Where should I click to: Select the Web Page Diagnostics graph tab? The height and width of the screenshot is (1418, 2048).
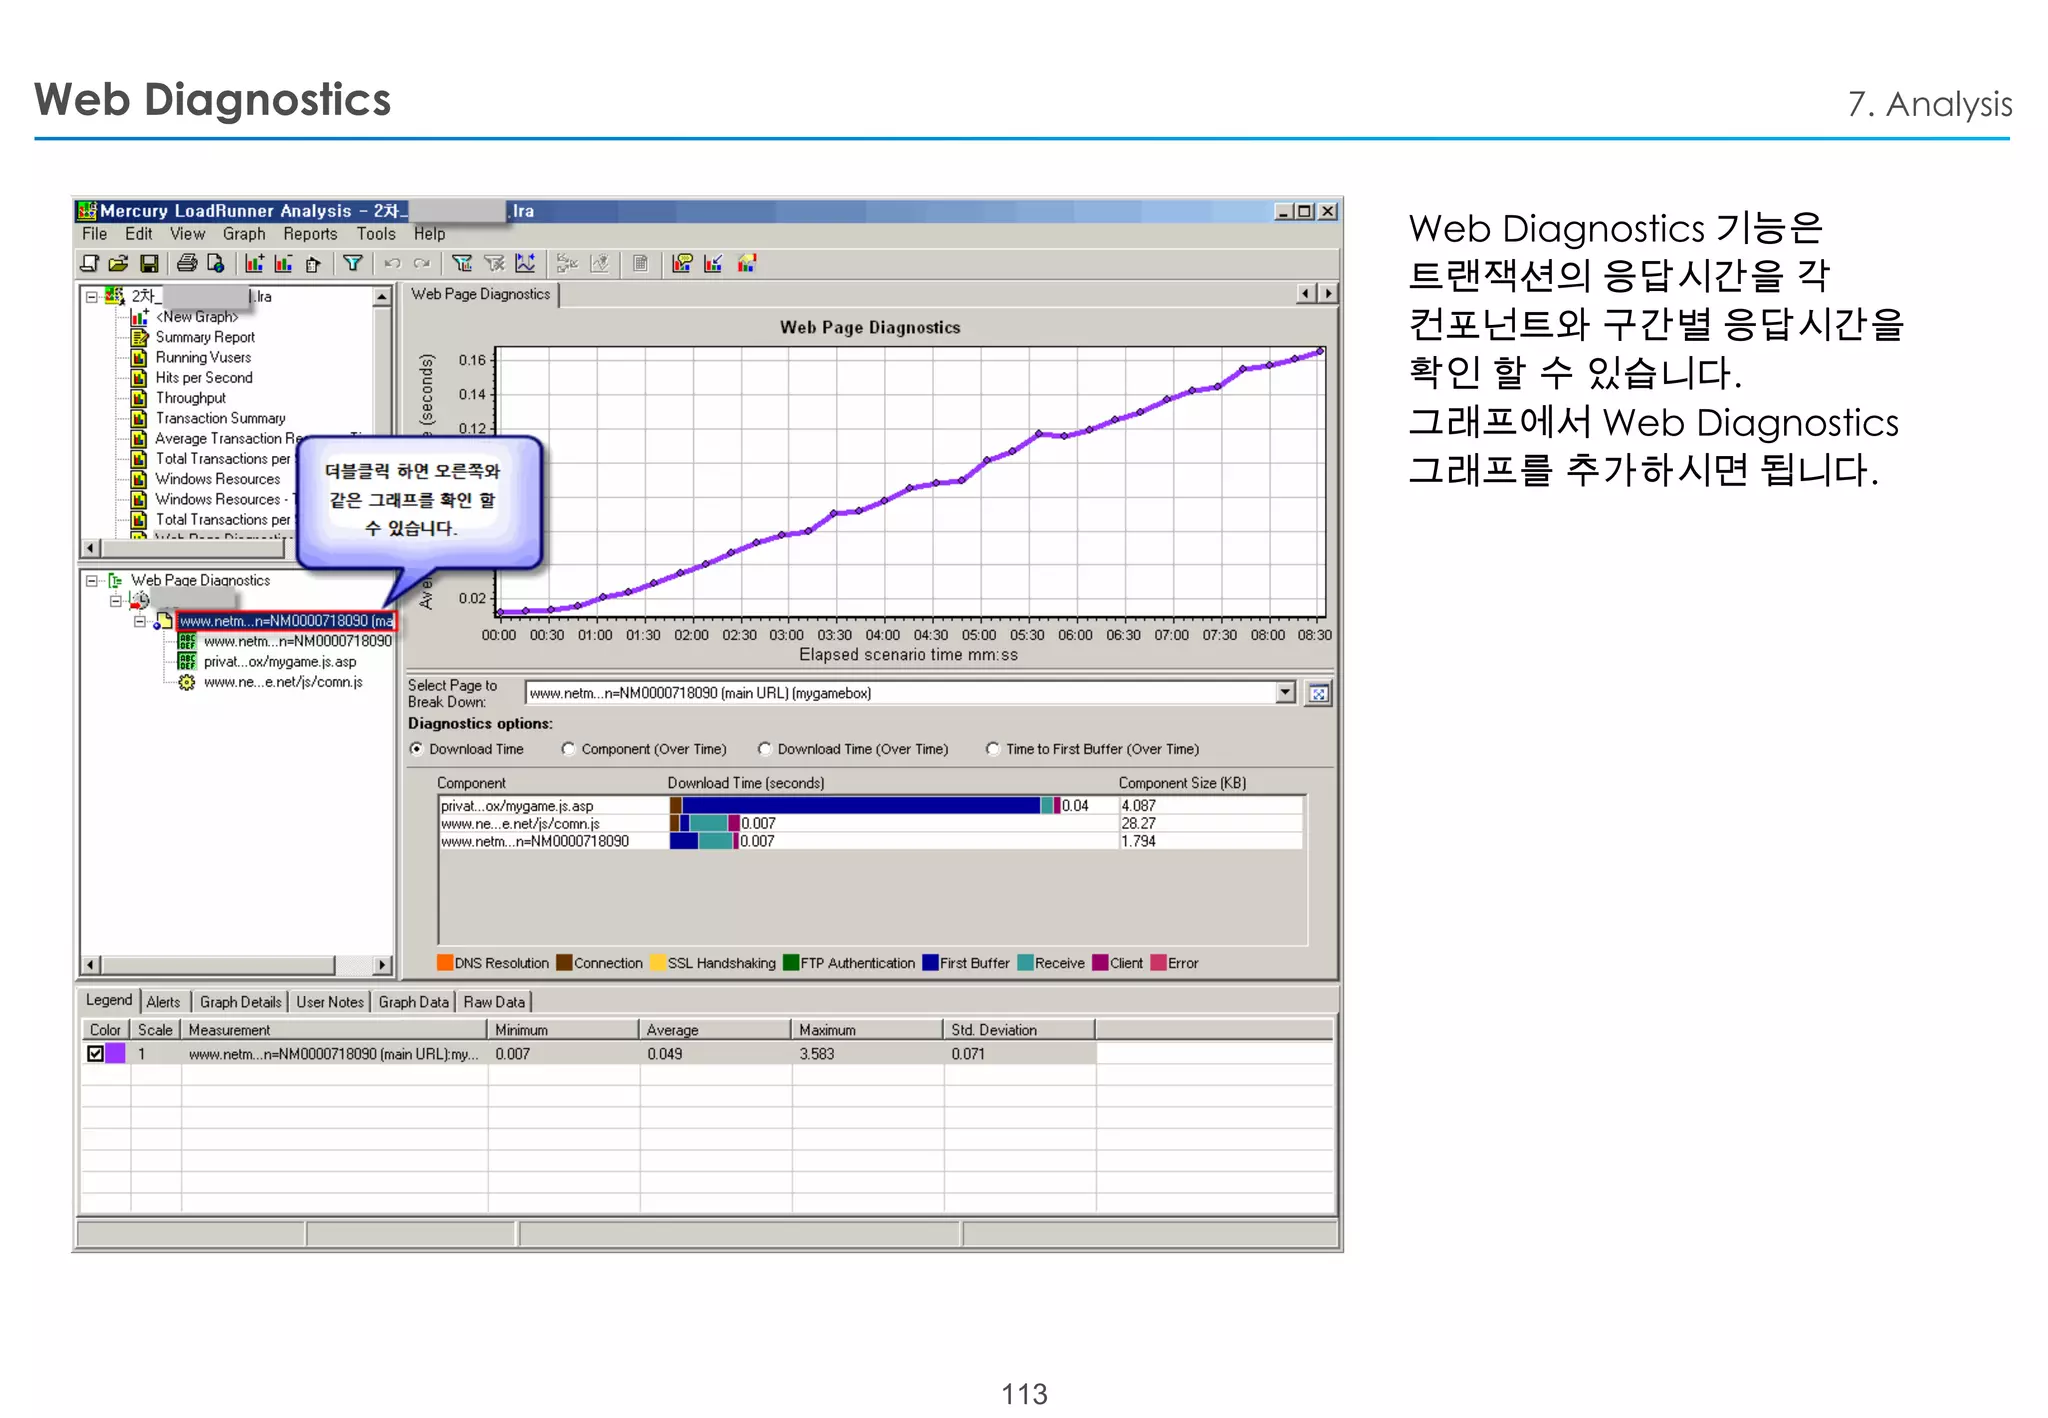pos(481,294)
